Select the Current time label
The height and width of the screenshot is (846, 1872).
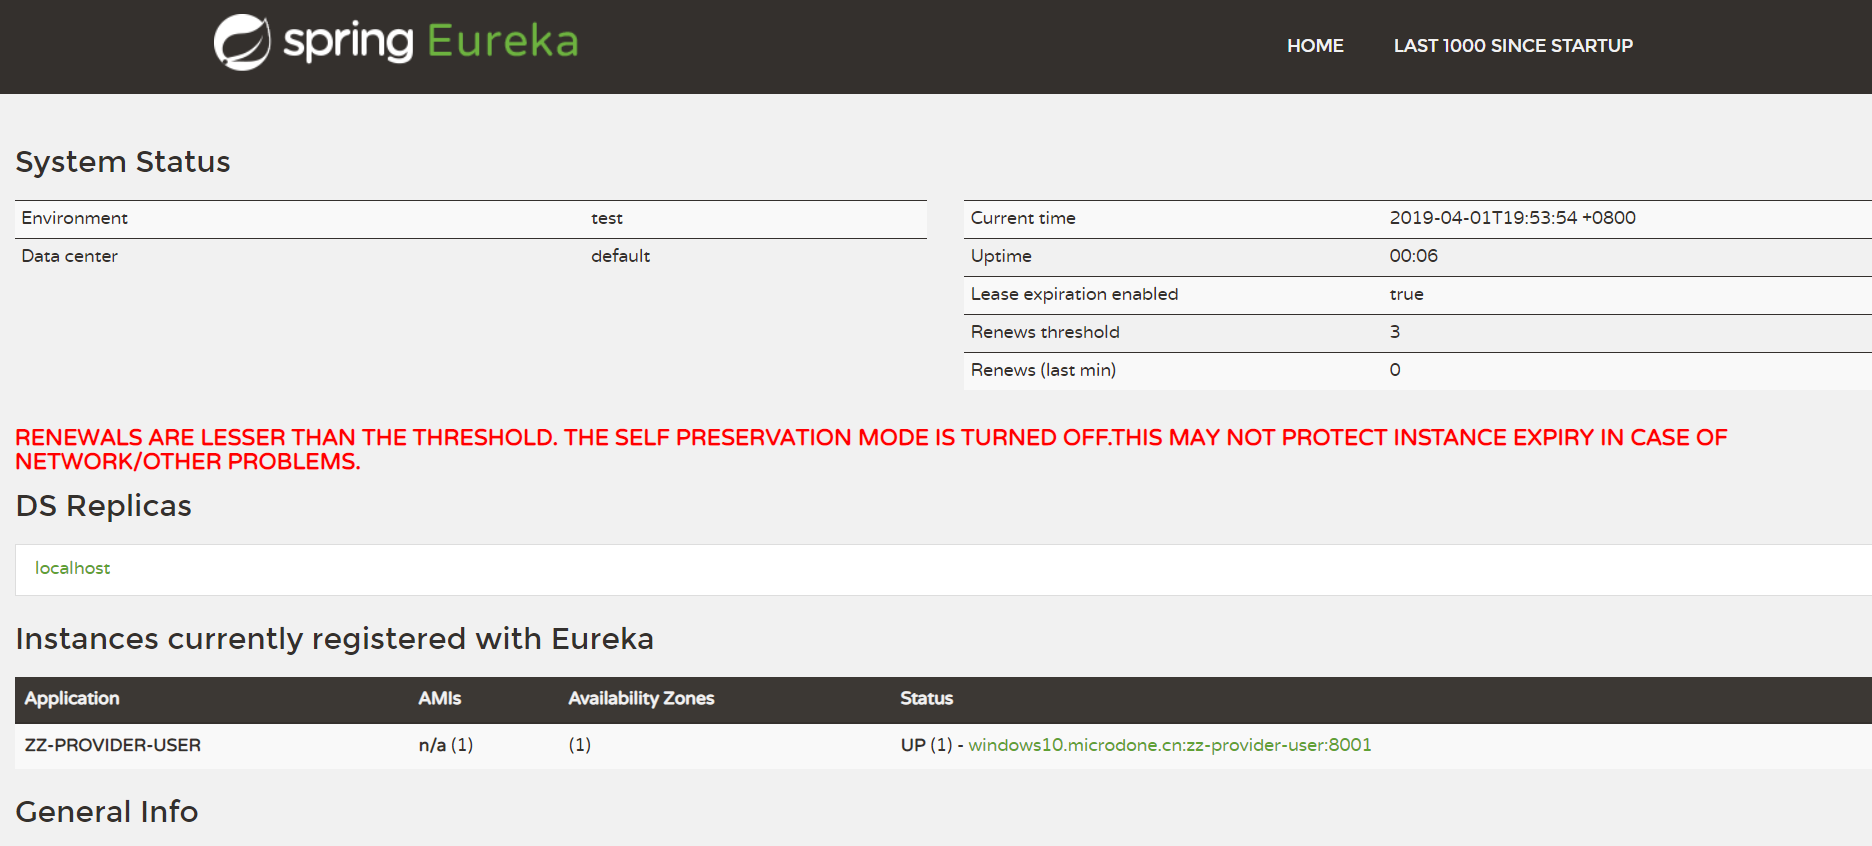click(x=1023, y=218)
